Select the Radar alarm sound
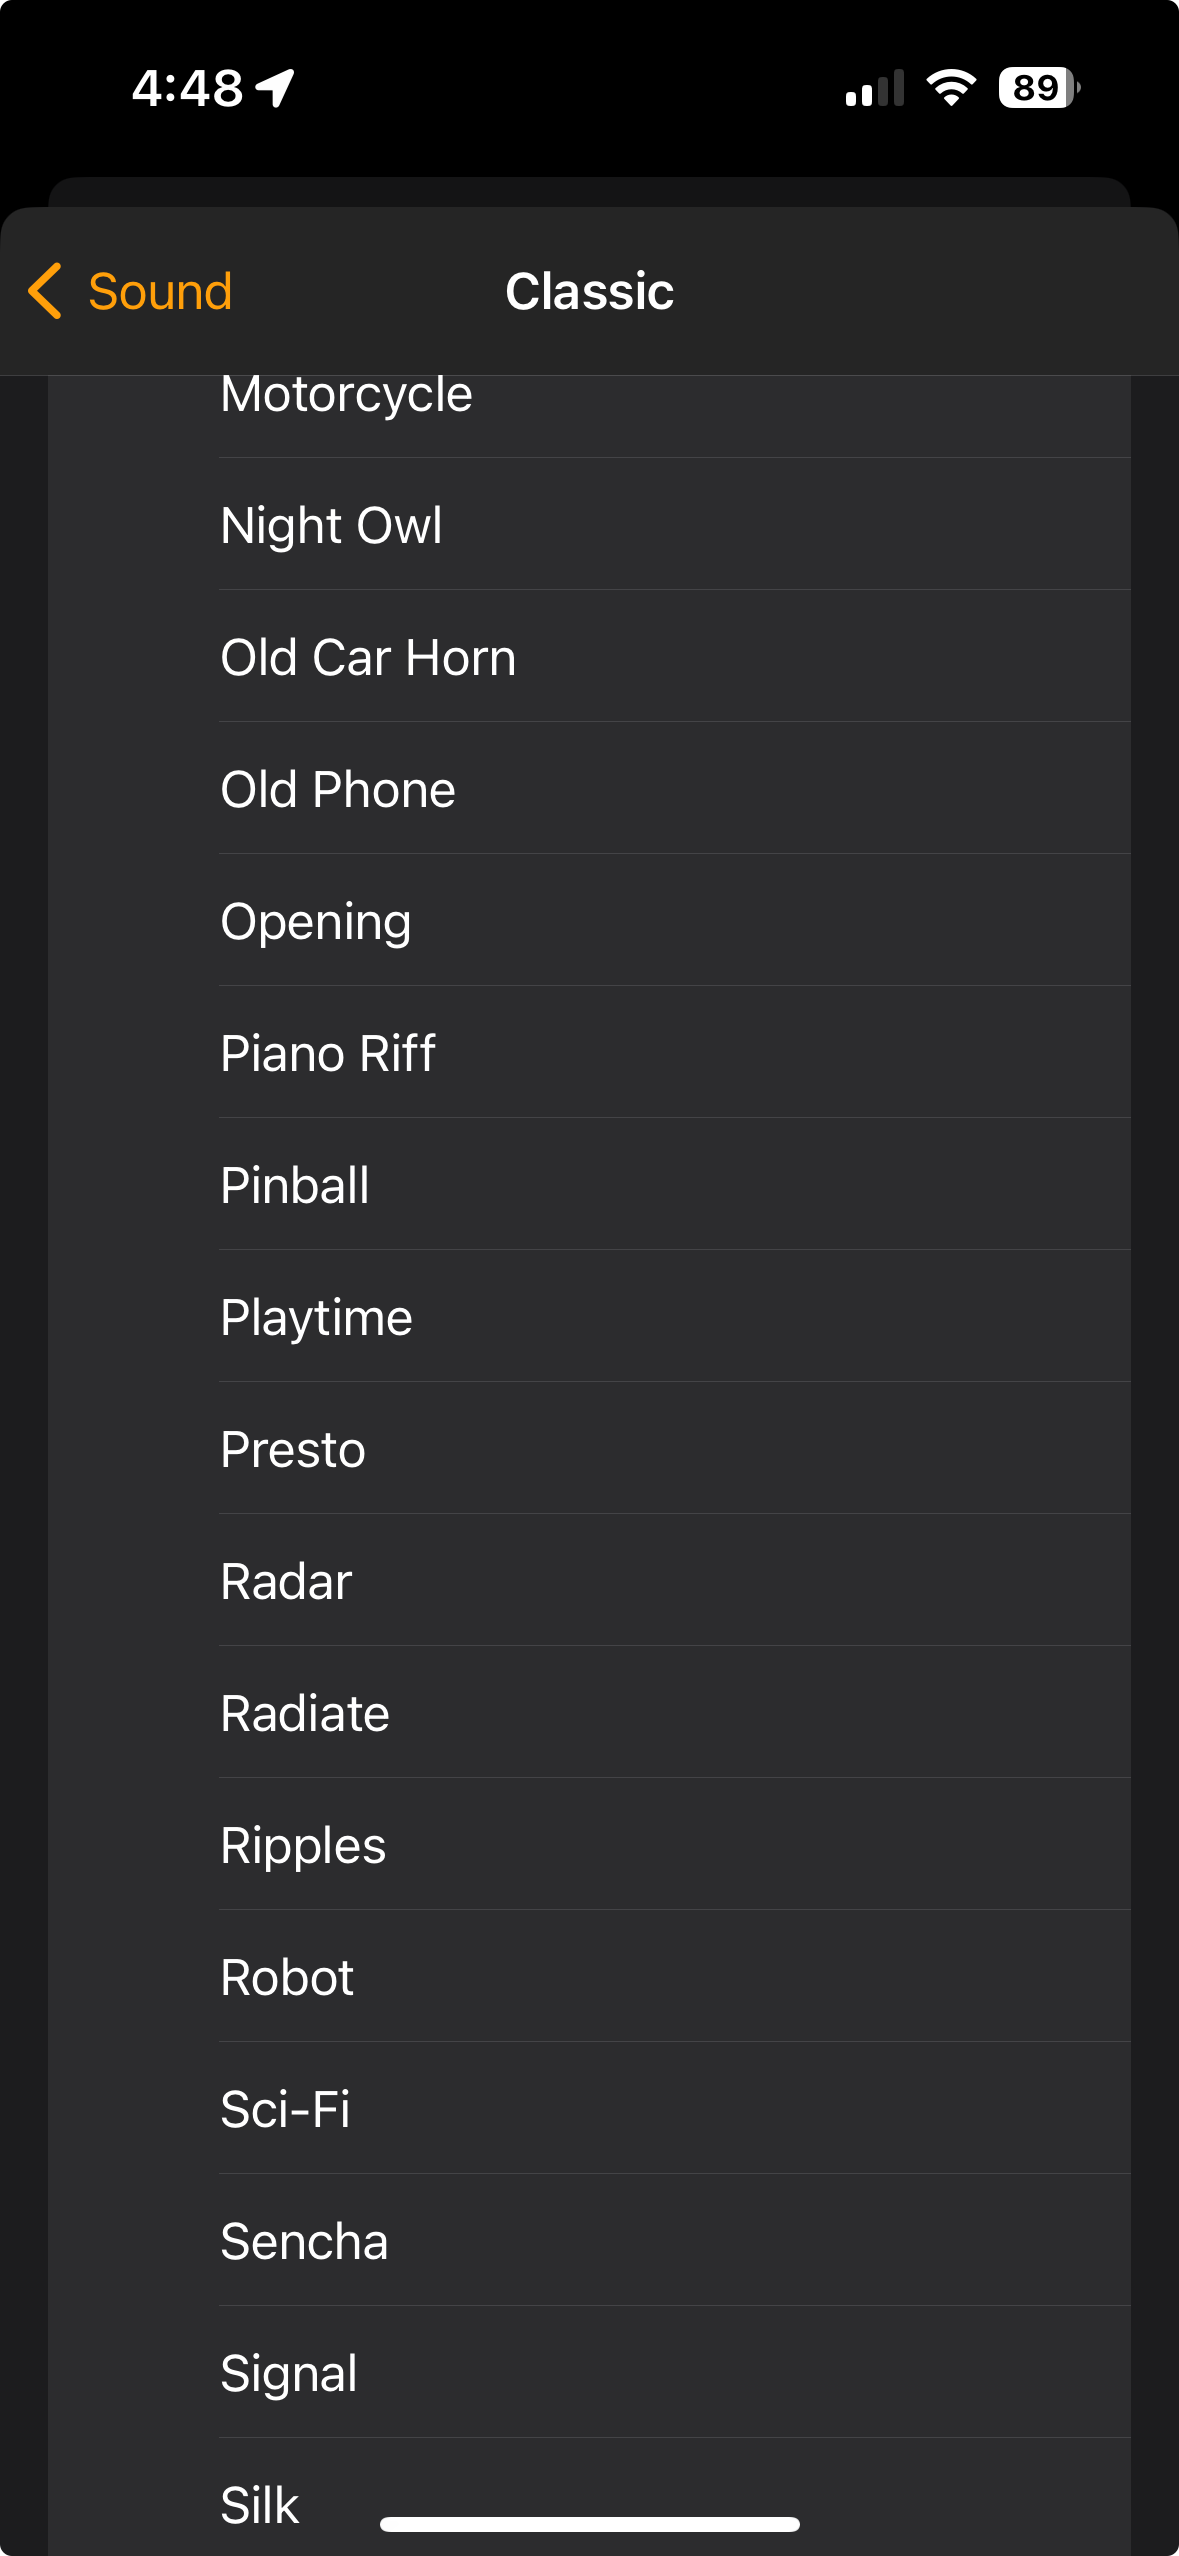The height and width of the screenshot is (2556, 1179). pyautogui.click(x=286, y=1581)
